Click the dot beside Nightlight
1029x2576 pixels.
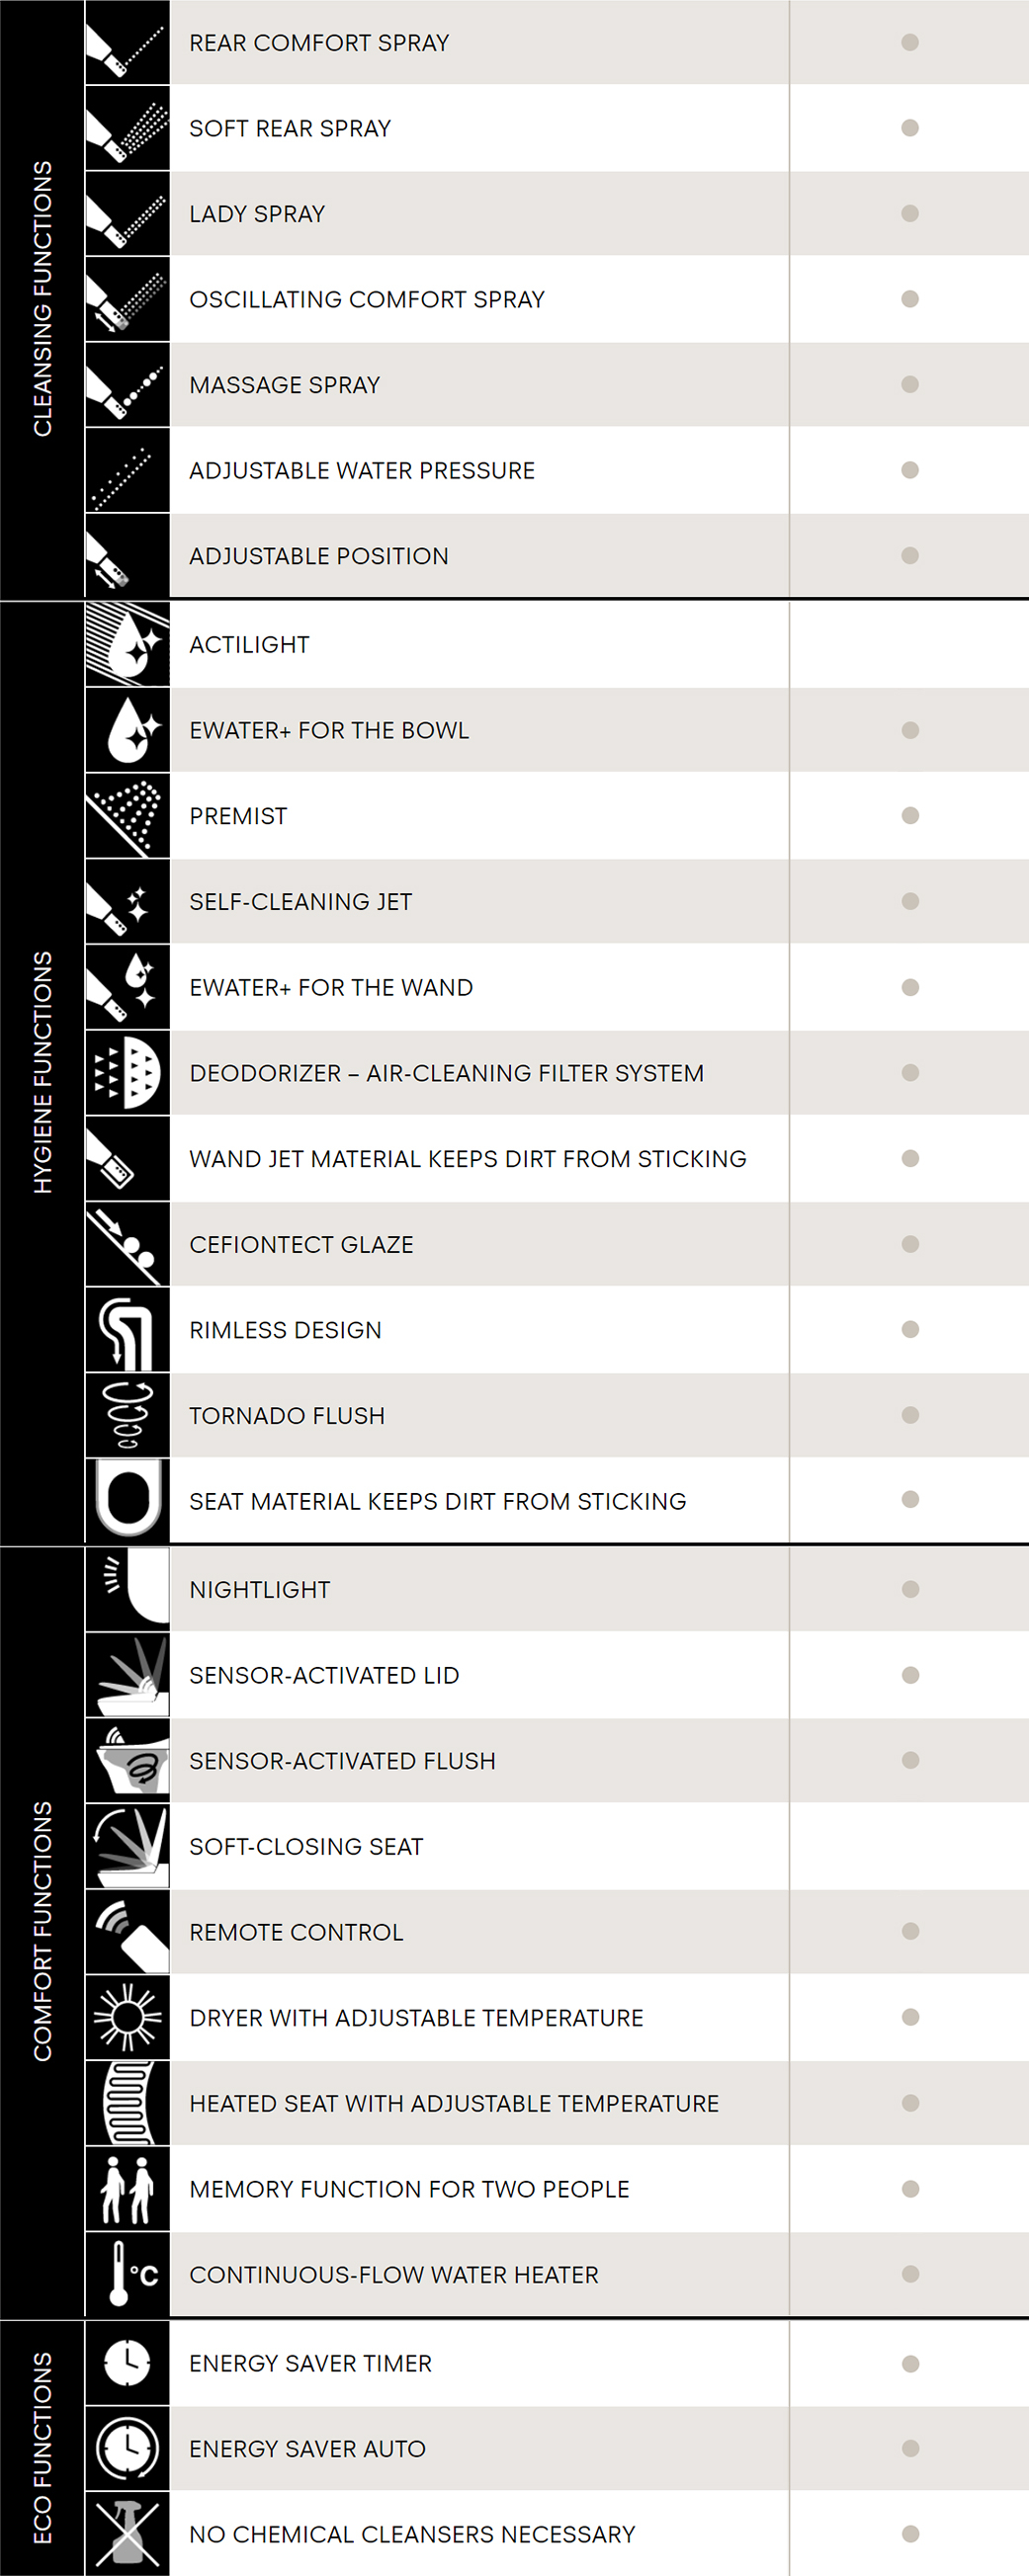tap(910, 1589)
